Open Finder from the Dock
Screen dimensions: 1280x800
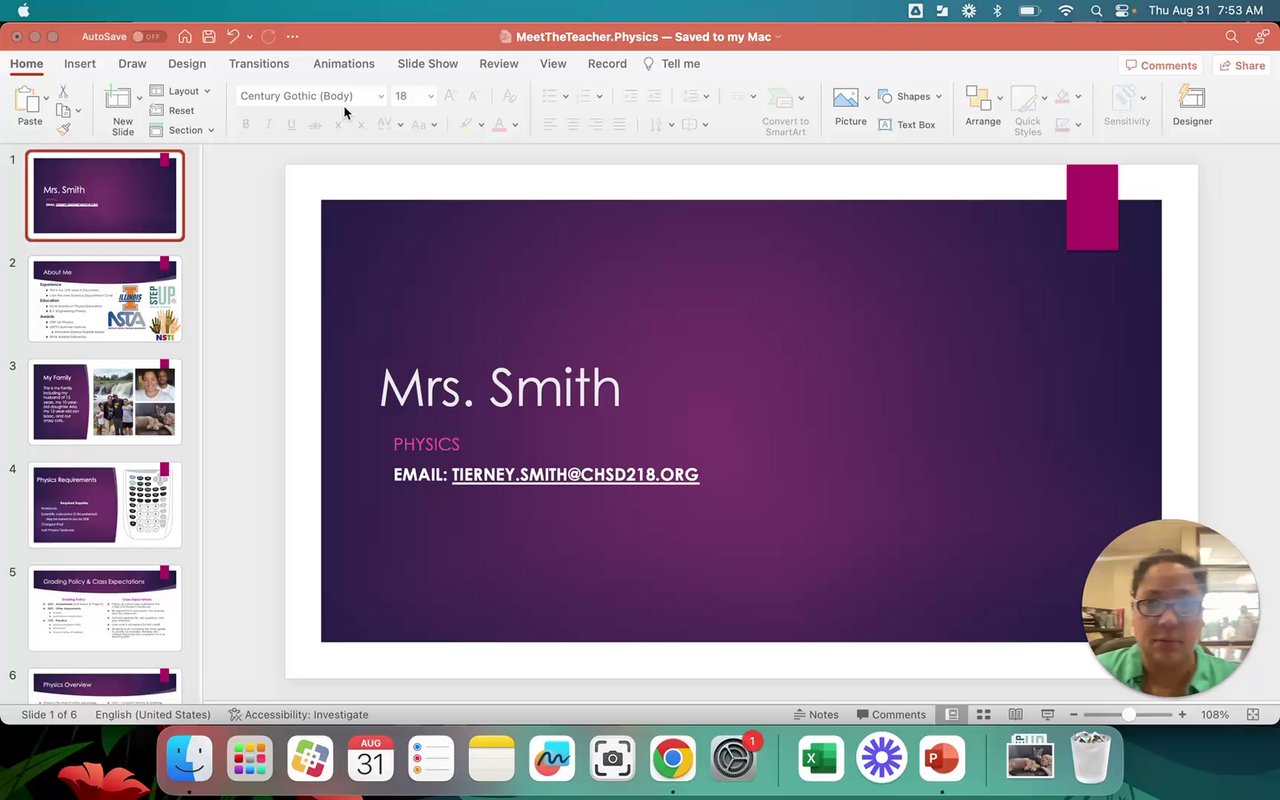(x=189, y=760)
